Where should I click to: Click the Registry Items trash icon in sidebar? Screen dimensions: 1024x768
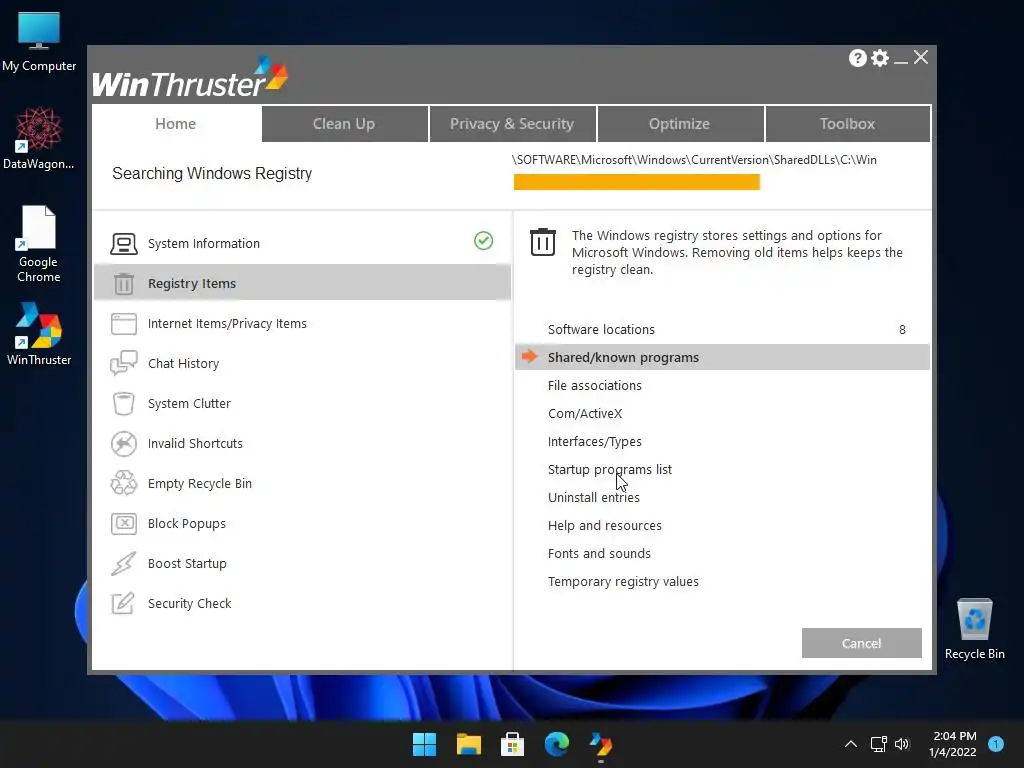pyautogui.click(x=123, y=283)
